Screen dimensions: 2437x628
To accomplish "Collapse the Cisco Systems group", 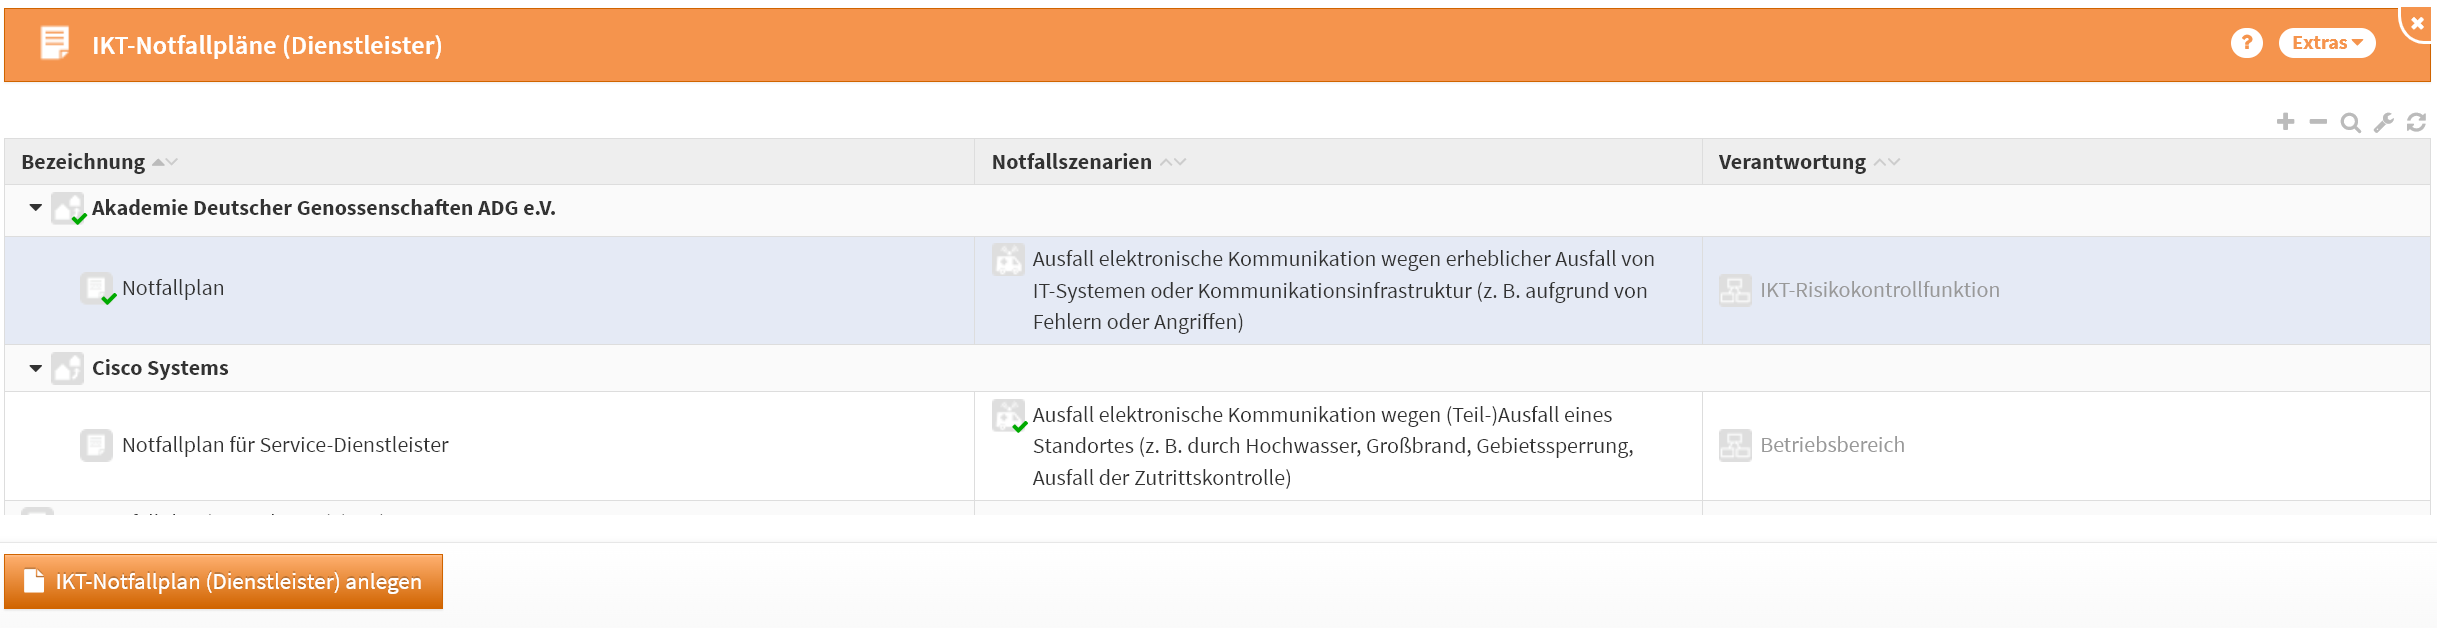I will point(36,368).
